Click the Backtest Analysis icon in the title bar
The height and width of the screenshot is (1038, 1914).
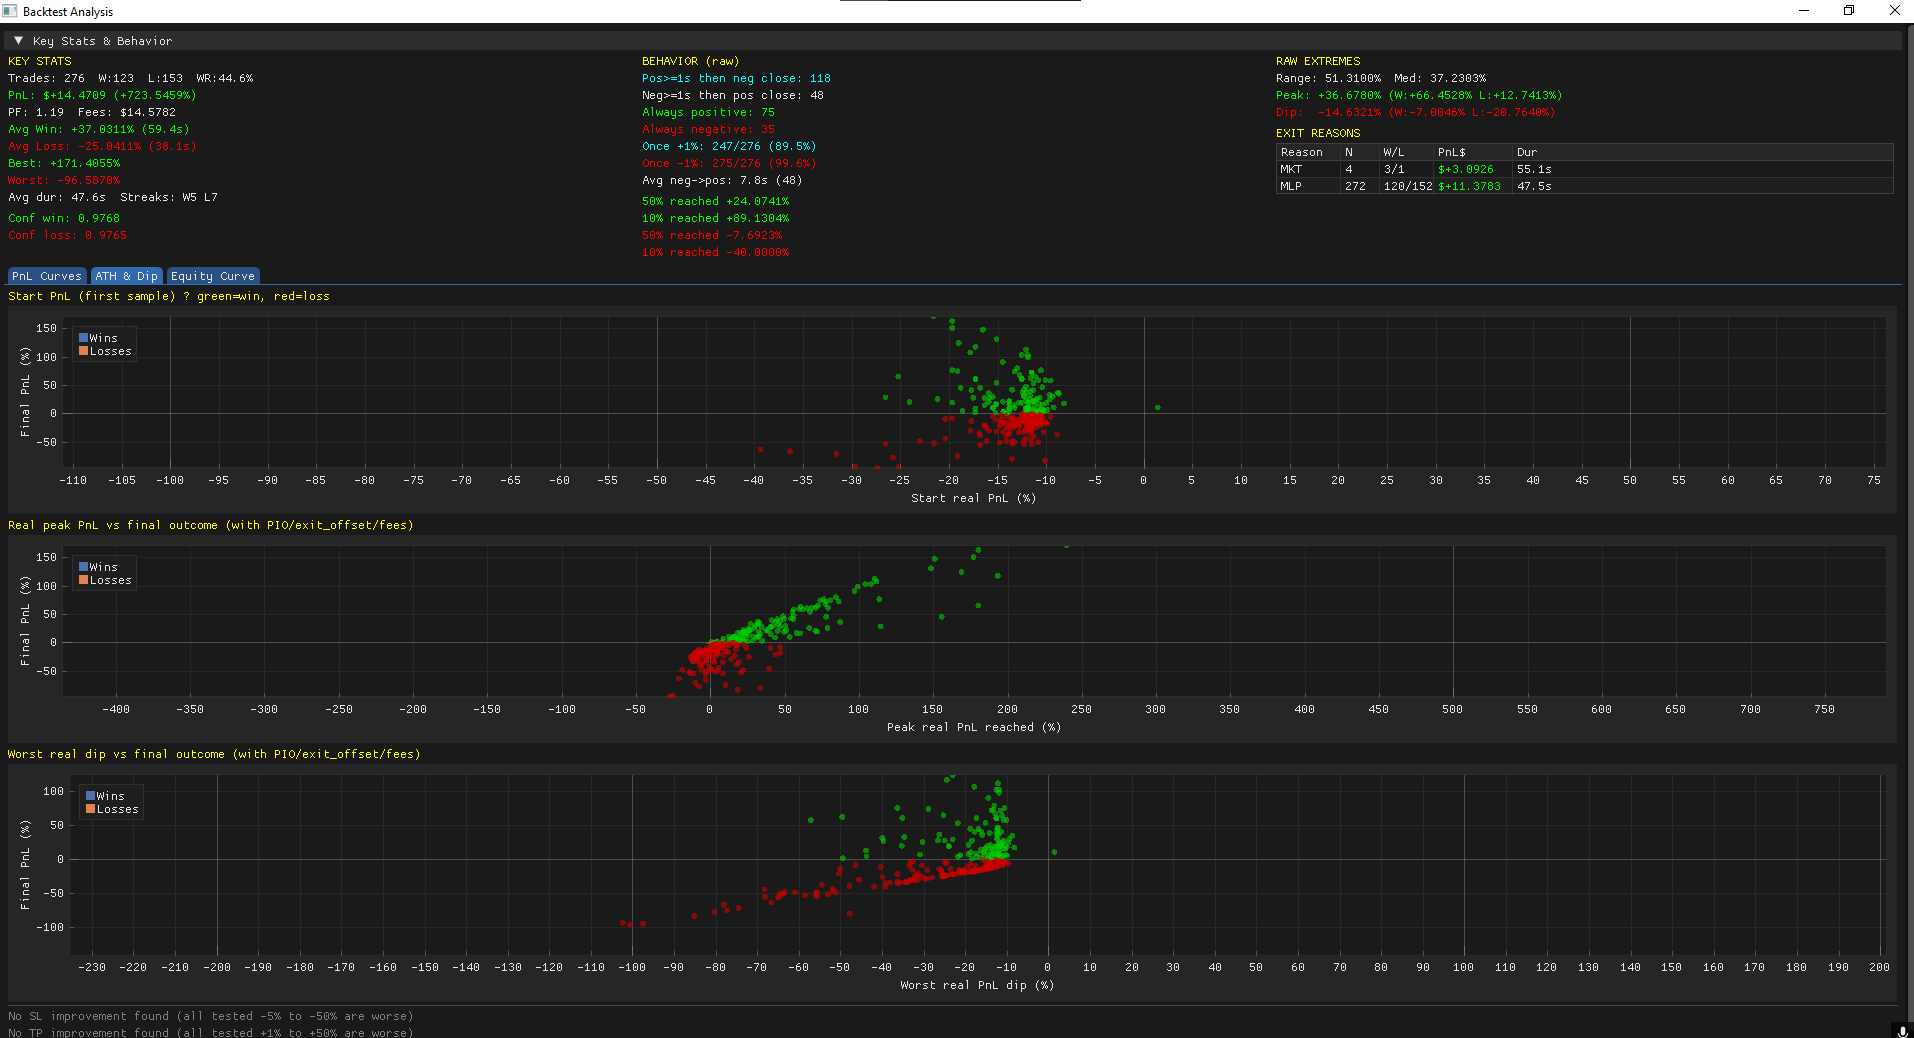(x=9, y=11)
